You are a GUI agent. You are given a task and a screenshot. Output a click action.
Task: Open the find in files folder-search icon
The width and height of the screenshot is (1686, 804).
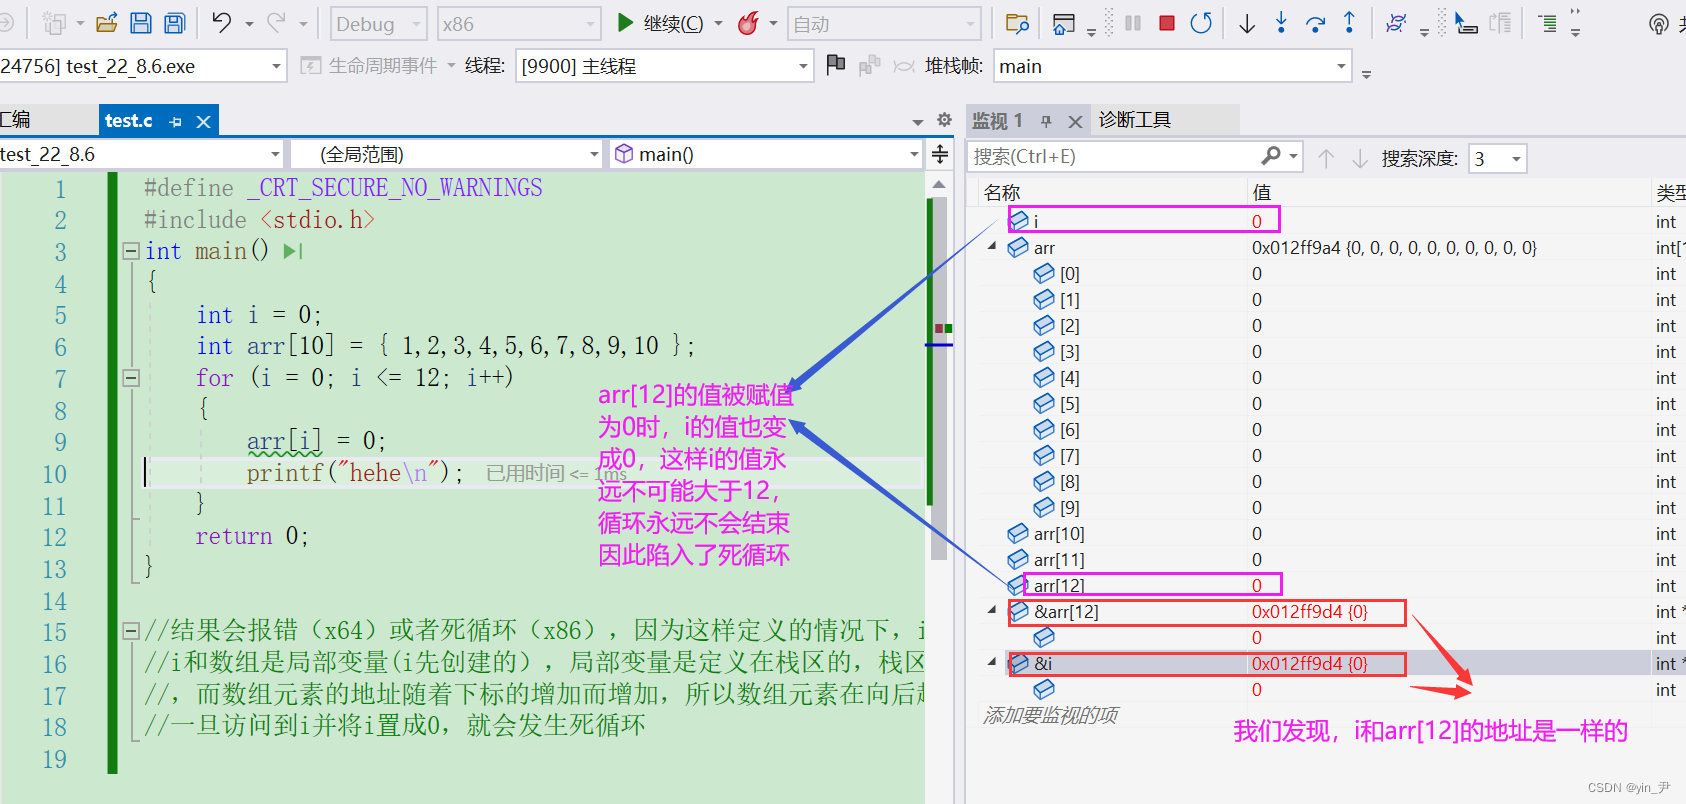pos(1017,23)
